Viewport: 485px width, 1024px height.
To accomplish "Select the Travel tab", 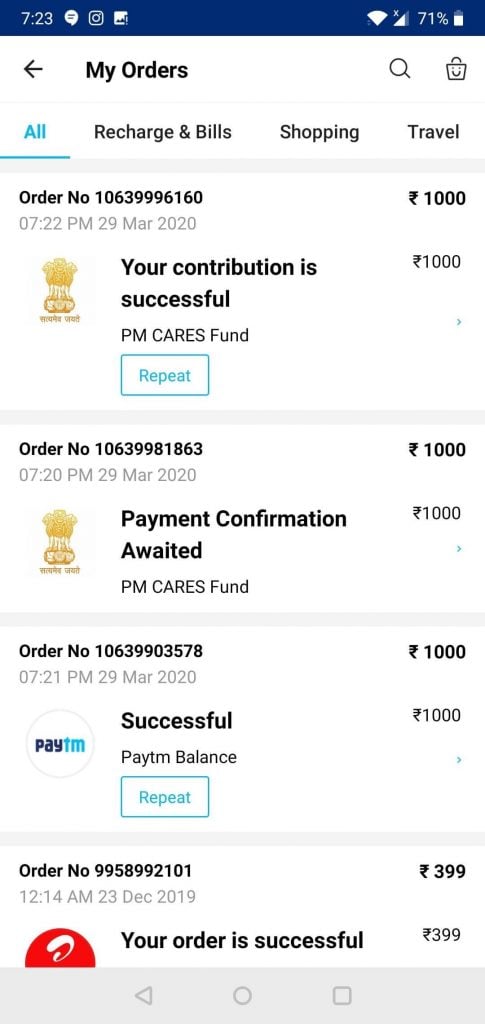I will [433, 132].
